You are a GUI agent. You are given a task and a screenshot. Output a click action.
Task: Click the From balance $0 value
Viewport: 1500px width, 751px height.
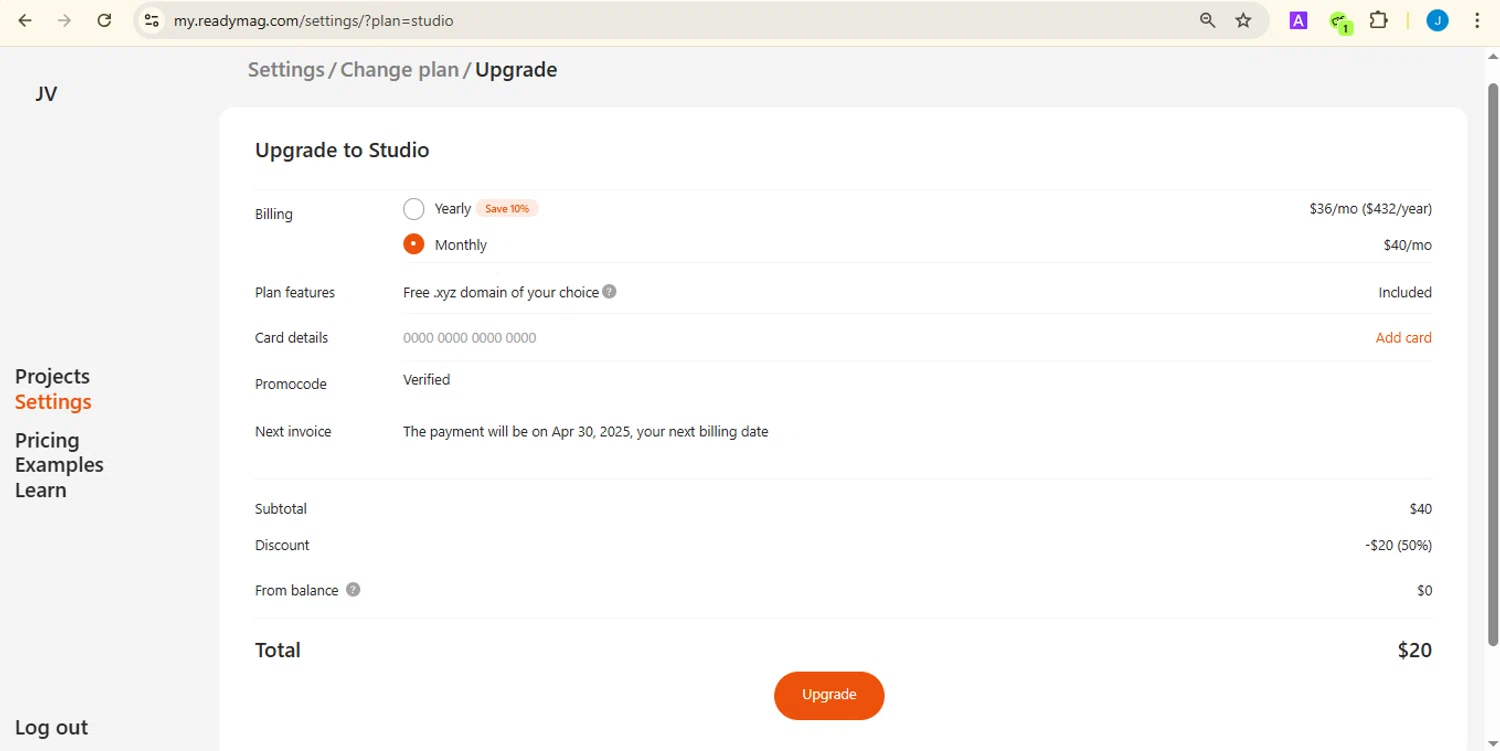point(1424,590)
